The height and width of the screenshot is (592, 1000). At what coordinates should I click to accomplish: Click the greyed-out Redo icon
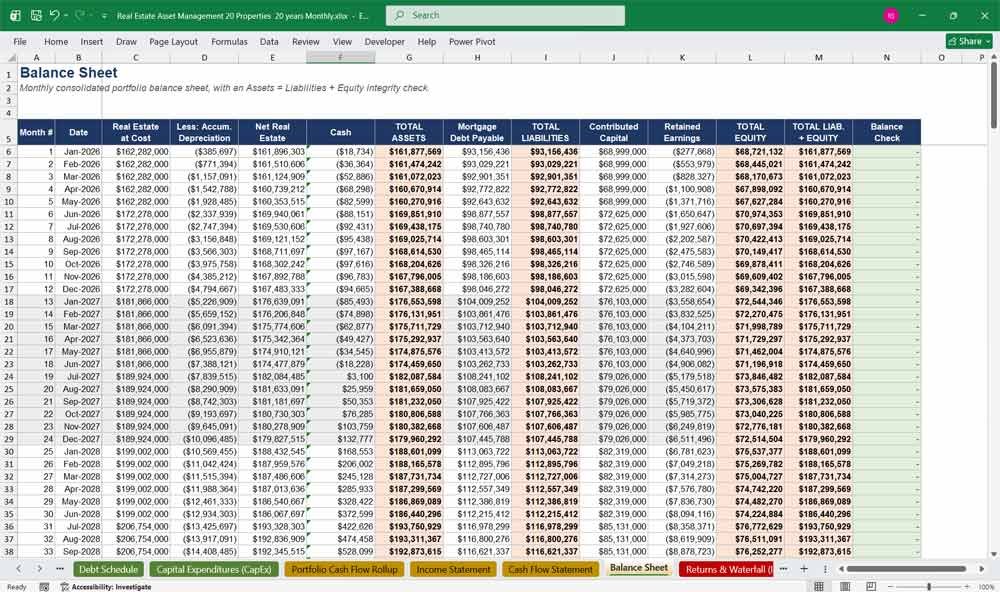click(x=79, y=15)
